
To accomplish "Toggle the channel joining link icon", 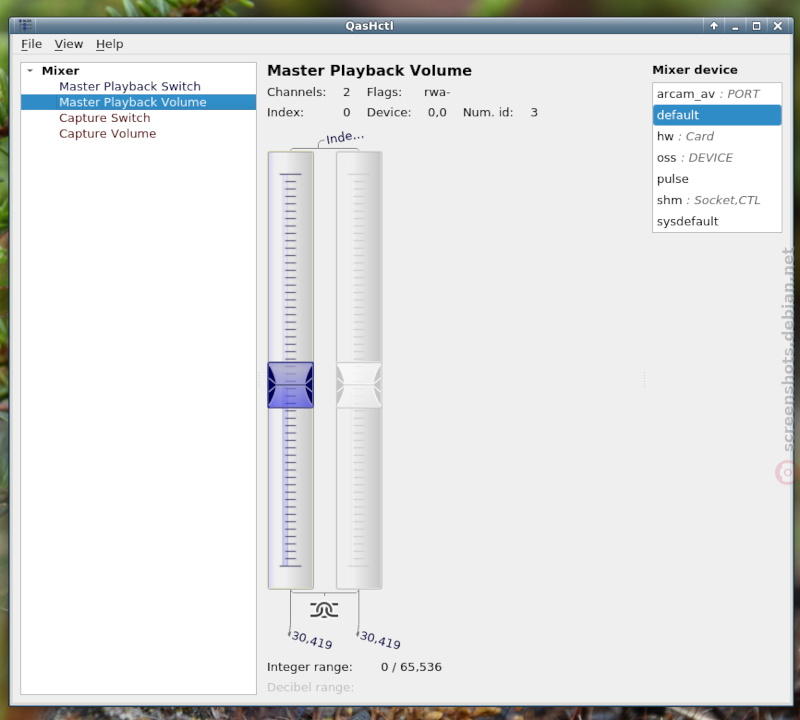I will point(324,609).
